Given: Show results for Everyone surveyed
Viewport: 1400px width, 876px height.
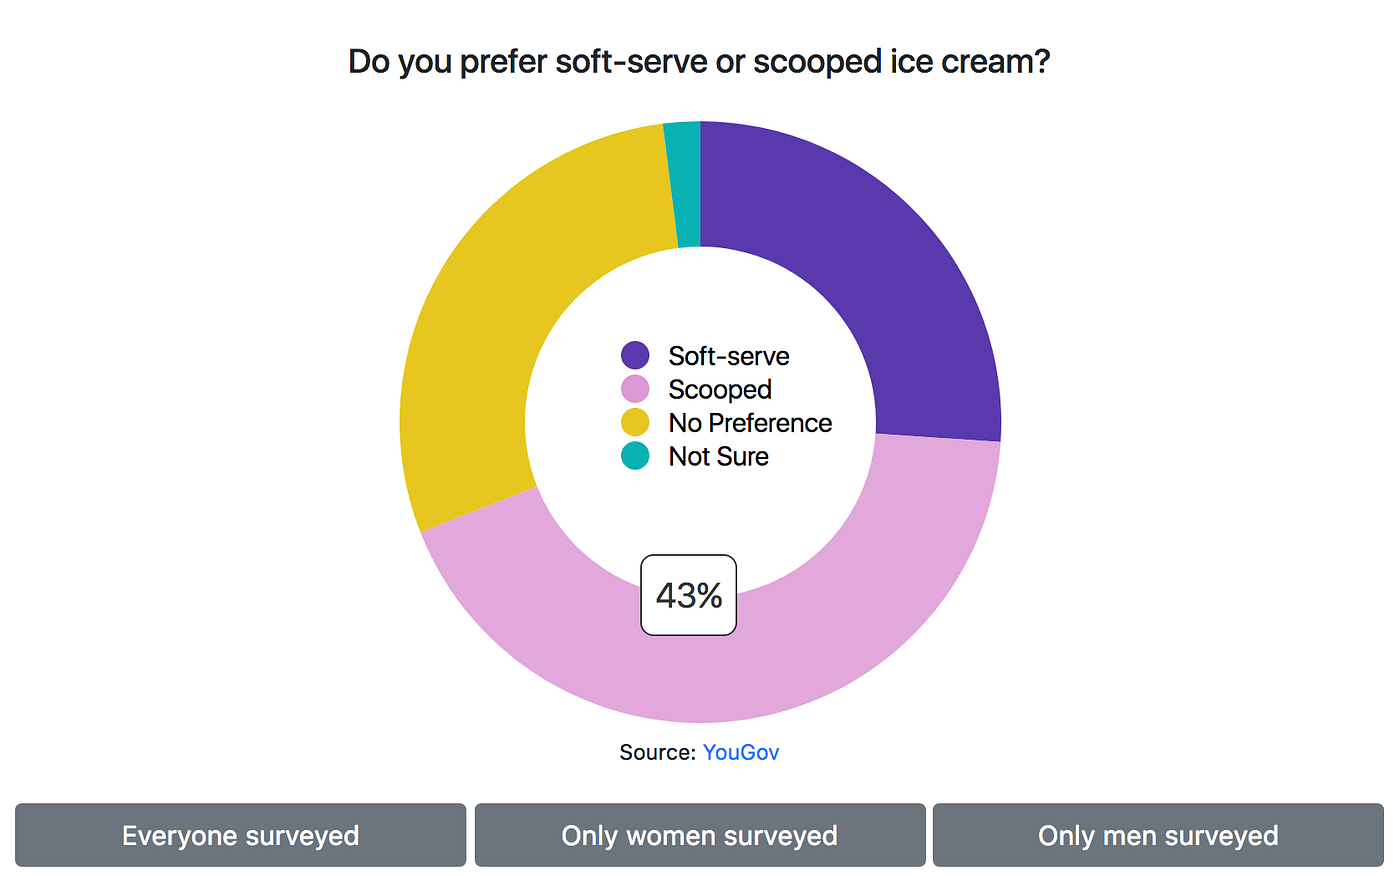Looking at the screenshot, I should tap(241, 835).
